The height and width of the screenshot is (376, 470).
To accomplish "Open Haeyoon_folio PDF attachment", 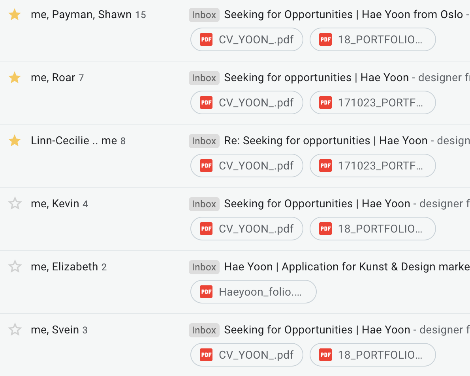I will click(x=253, y=292).
